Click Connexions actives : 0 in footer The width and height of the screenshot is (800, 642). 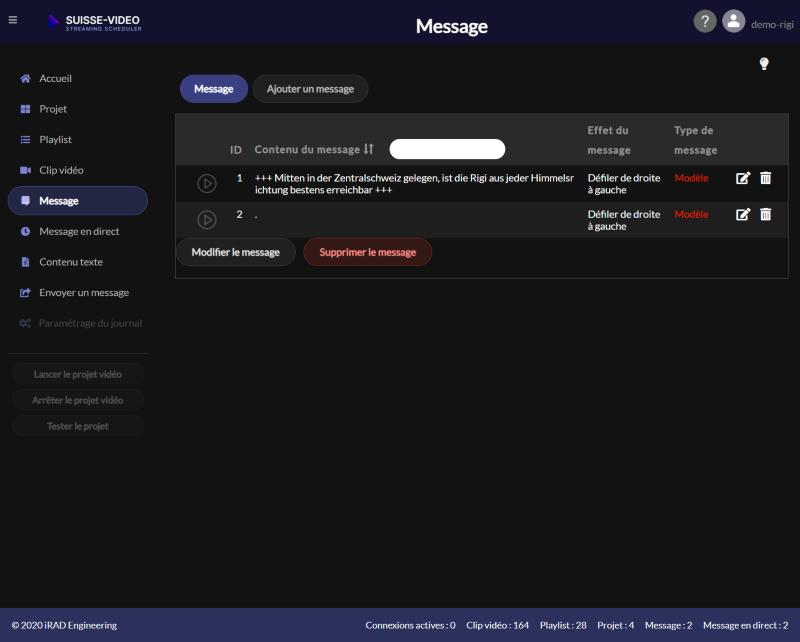click(x=410, y=625)
